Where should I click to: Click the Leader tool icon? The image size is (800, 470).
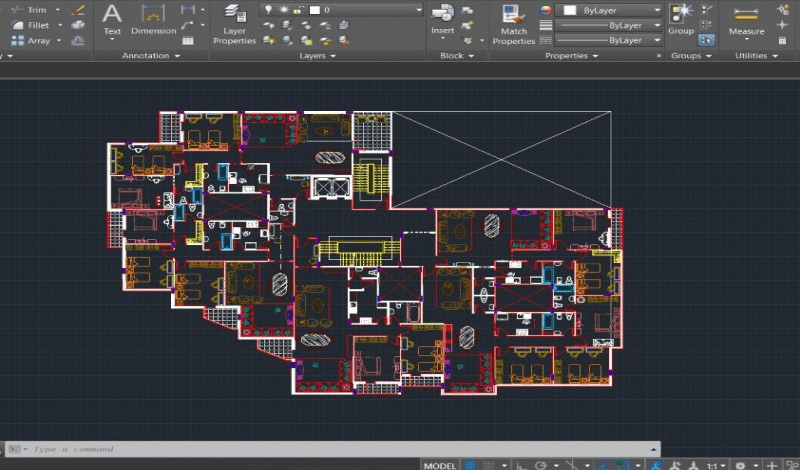pyautogui.click(x=188, y=25)
